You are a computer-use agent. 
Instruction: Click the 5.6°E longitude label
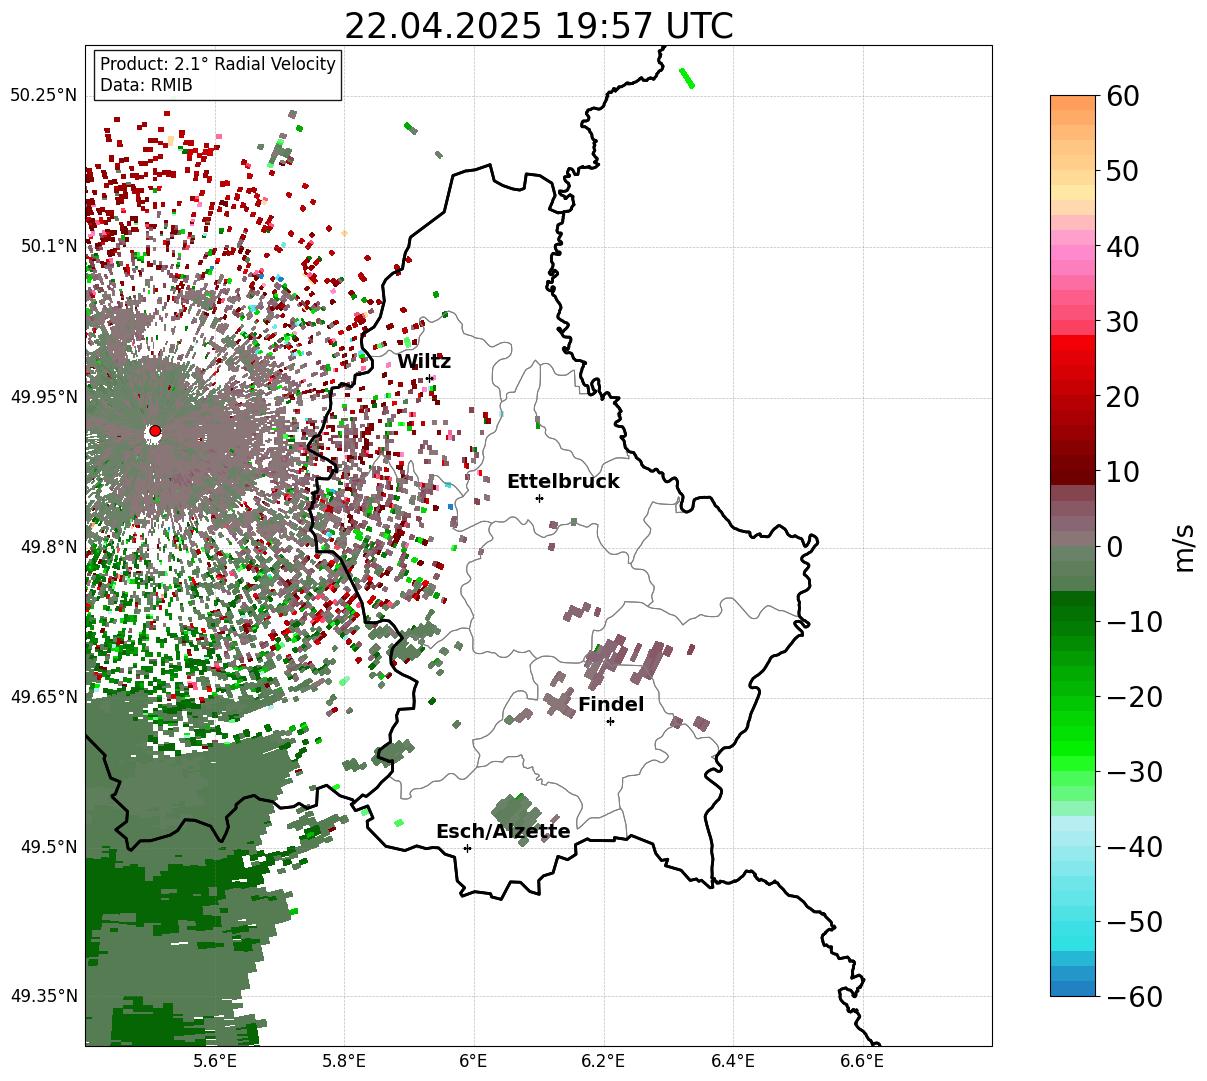(215, 1060)
